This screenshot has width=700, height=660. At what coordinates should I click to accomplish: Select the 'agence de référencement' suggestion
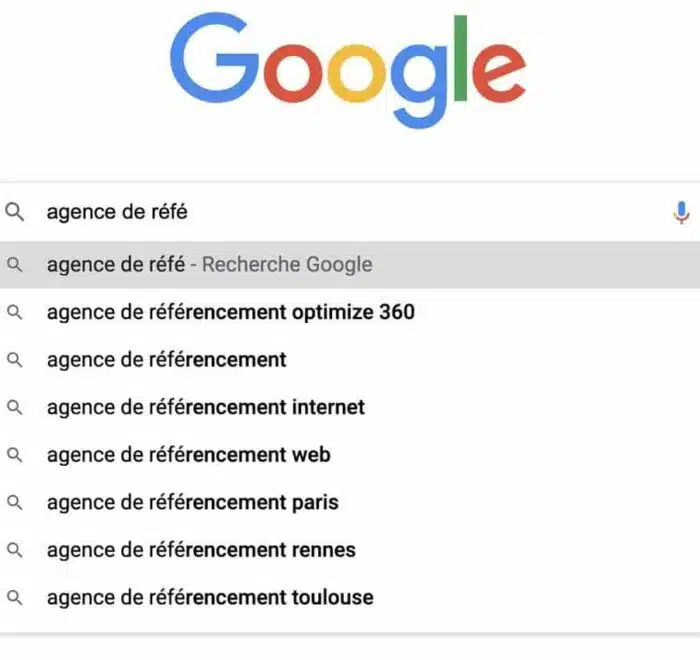point(166,360)
